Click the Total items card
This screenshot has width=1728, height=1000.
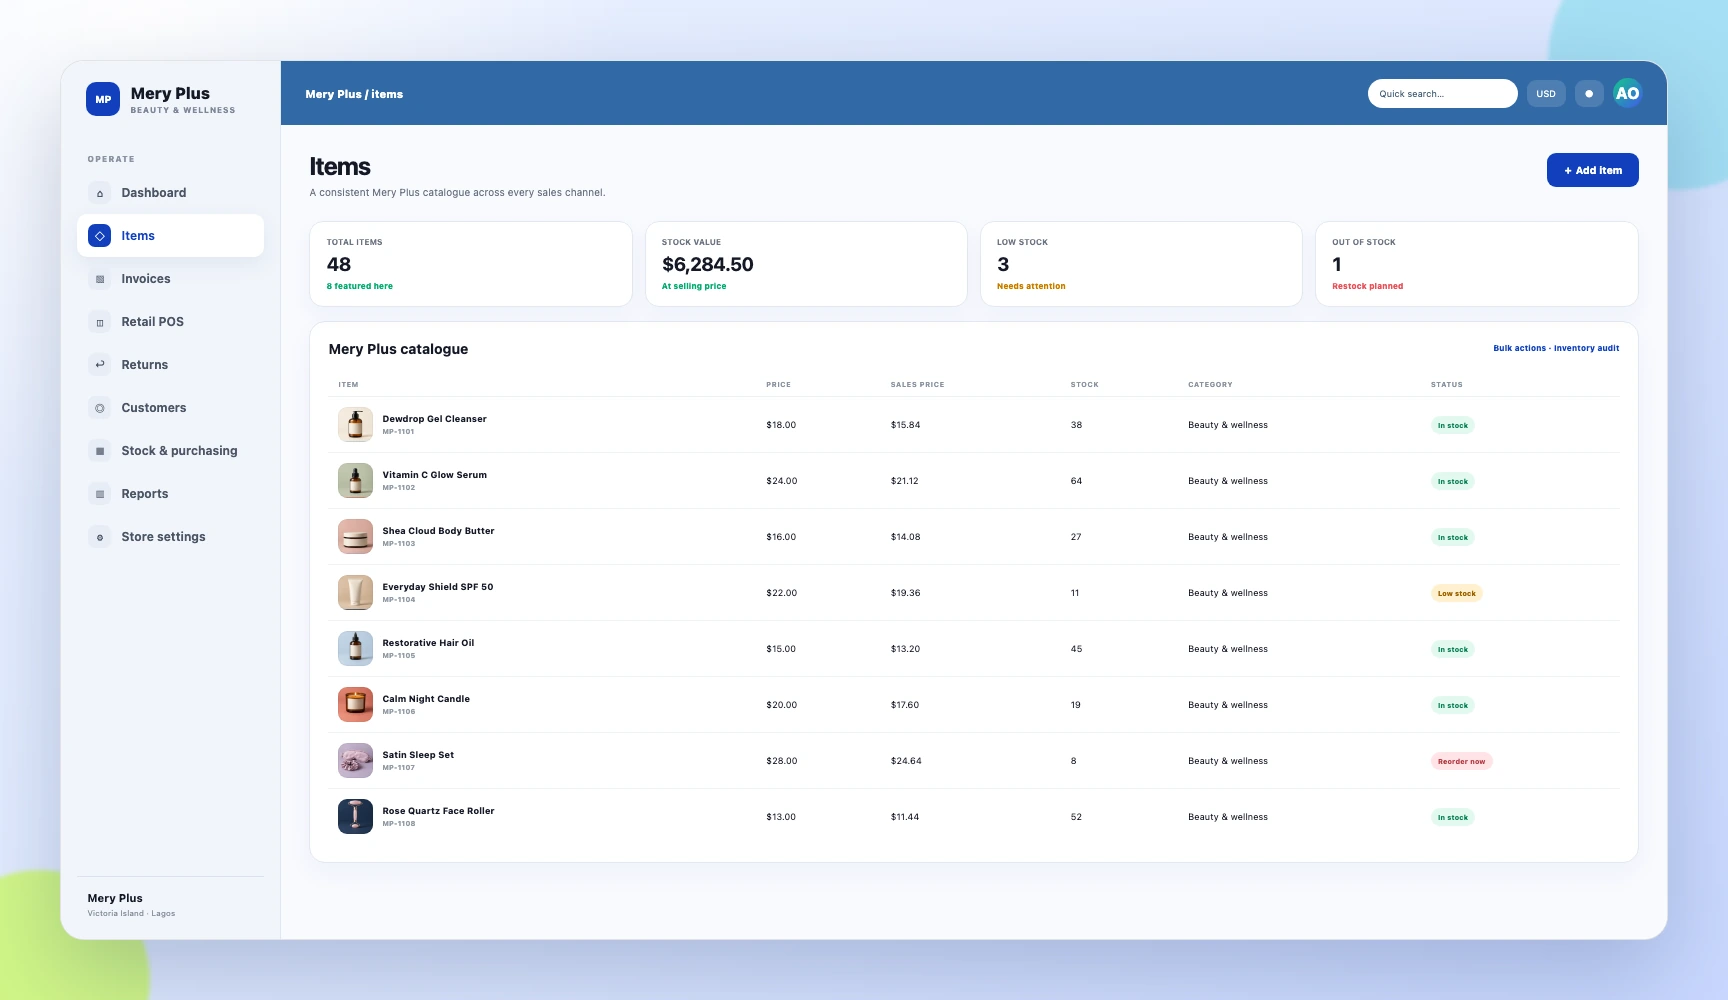click(471, 264)
